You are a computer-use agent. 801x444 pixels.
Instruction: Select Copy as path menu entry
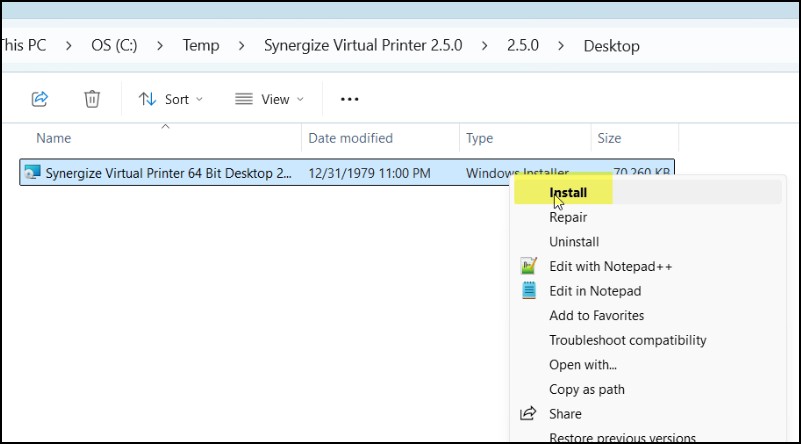tap(586, 389)
